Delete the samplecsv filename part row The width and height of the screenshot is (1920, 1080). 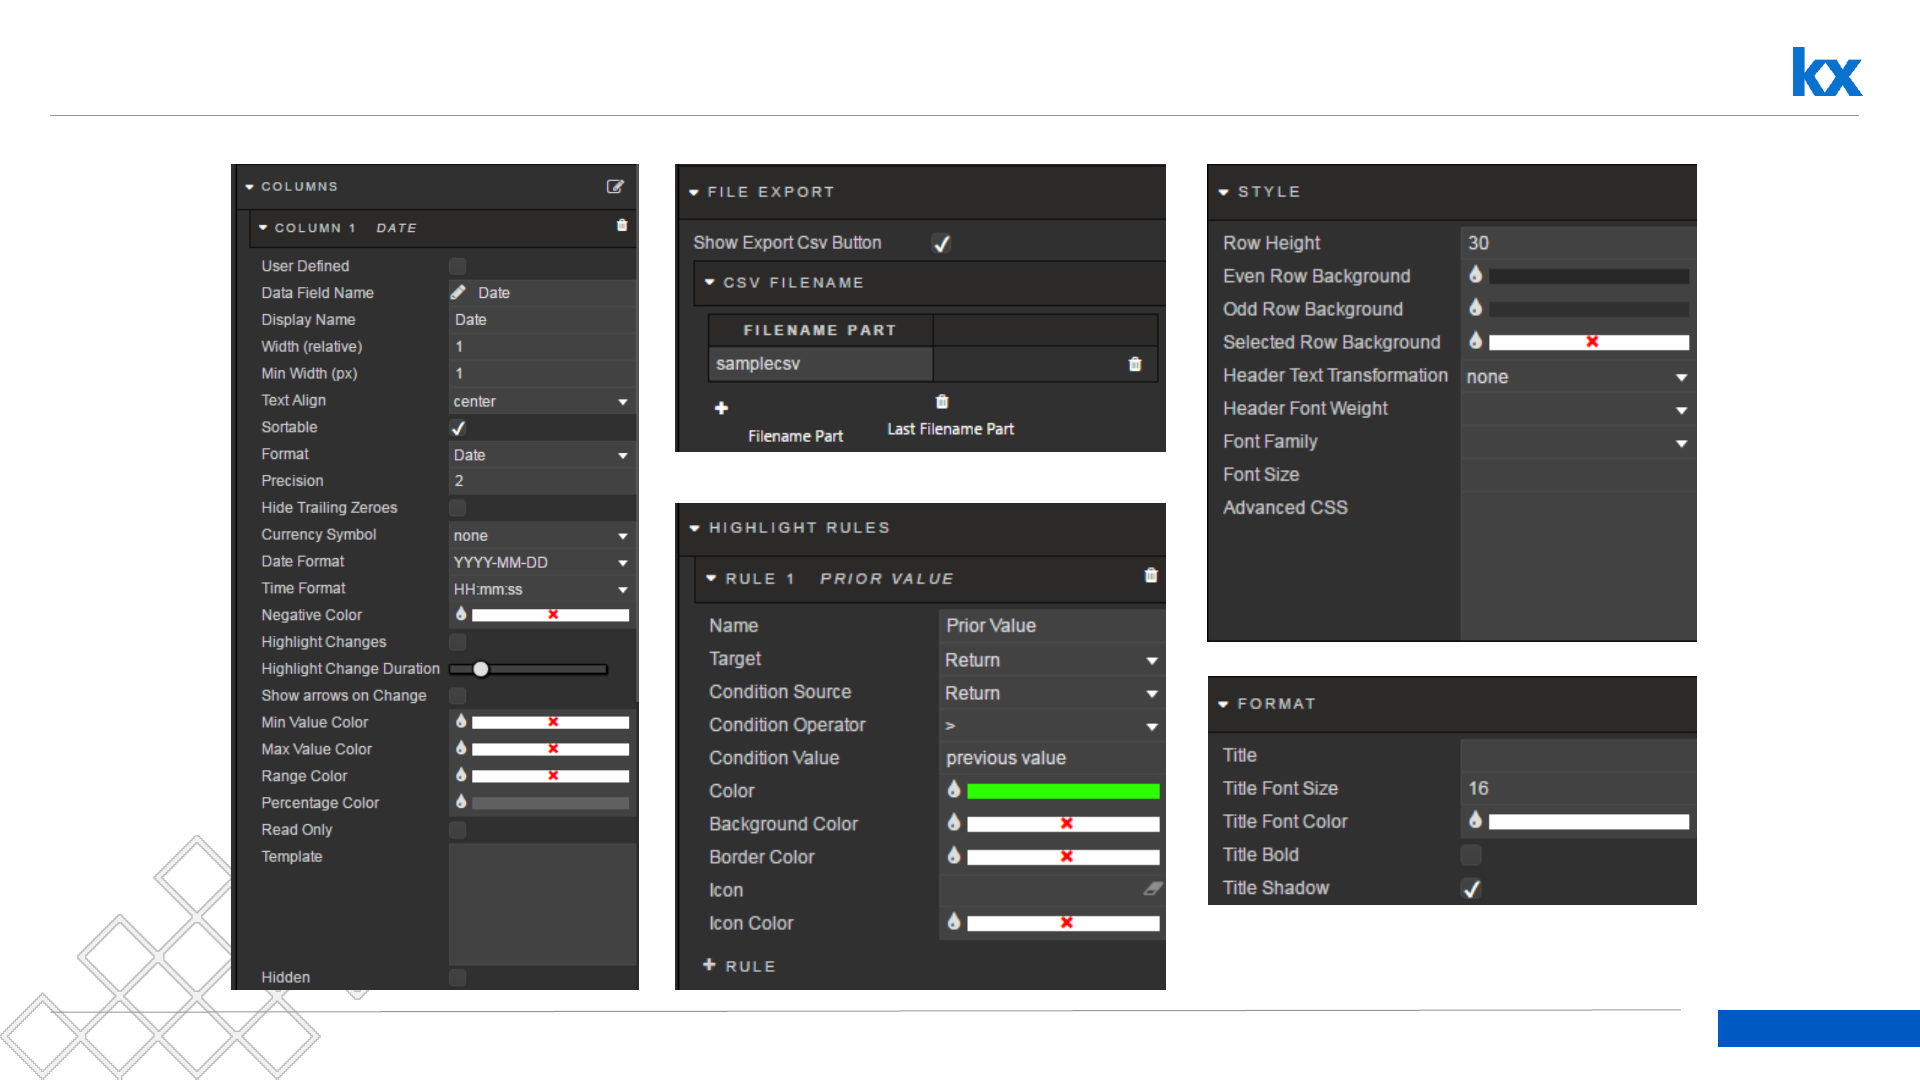pos(1134,364)
